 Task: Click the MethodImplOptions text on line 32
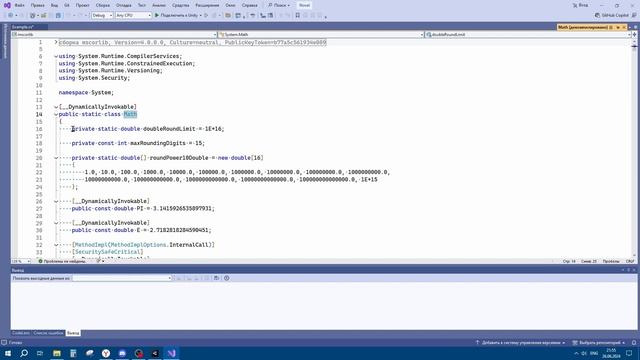tap(139, 245)
